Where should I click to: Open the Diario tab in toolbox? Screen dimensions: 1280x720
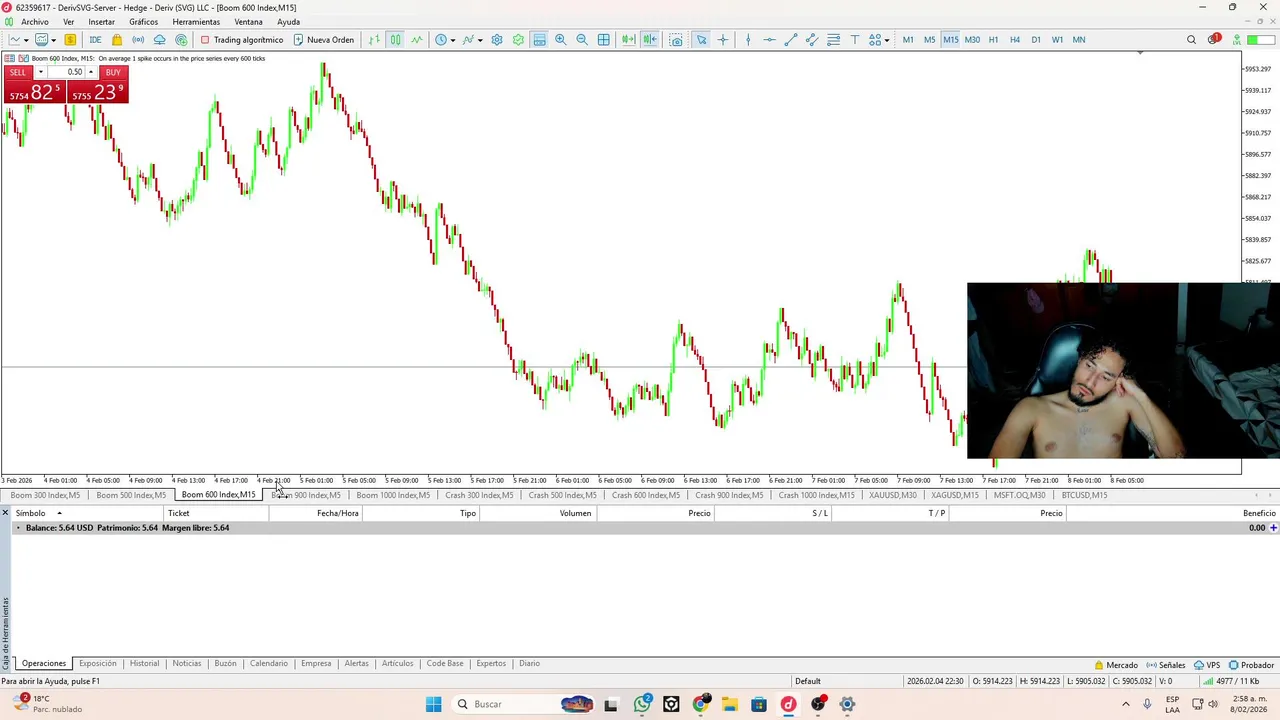[x=530, y=664]
